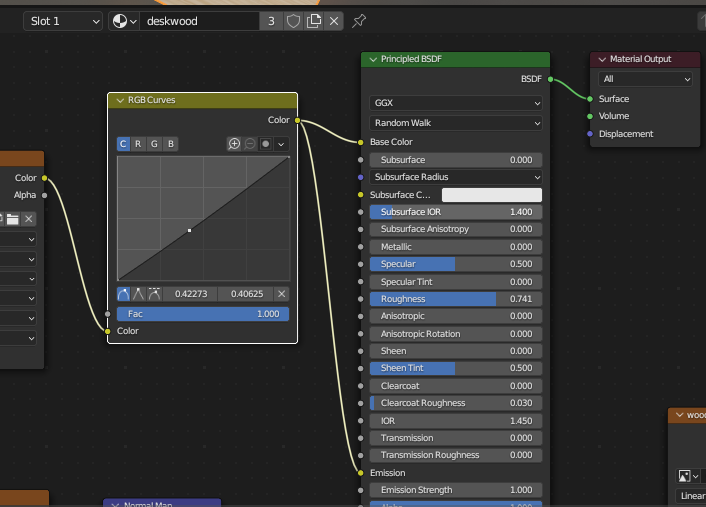The width and height of the screenshot is (706, 507).
Task: Open the image browse icon on wood node
Action: pyautogui.click(x=688, y=476)
